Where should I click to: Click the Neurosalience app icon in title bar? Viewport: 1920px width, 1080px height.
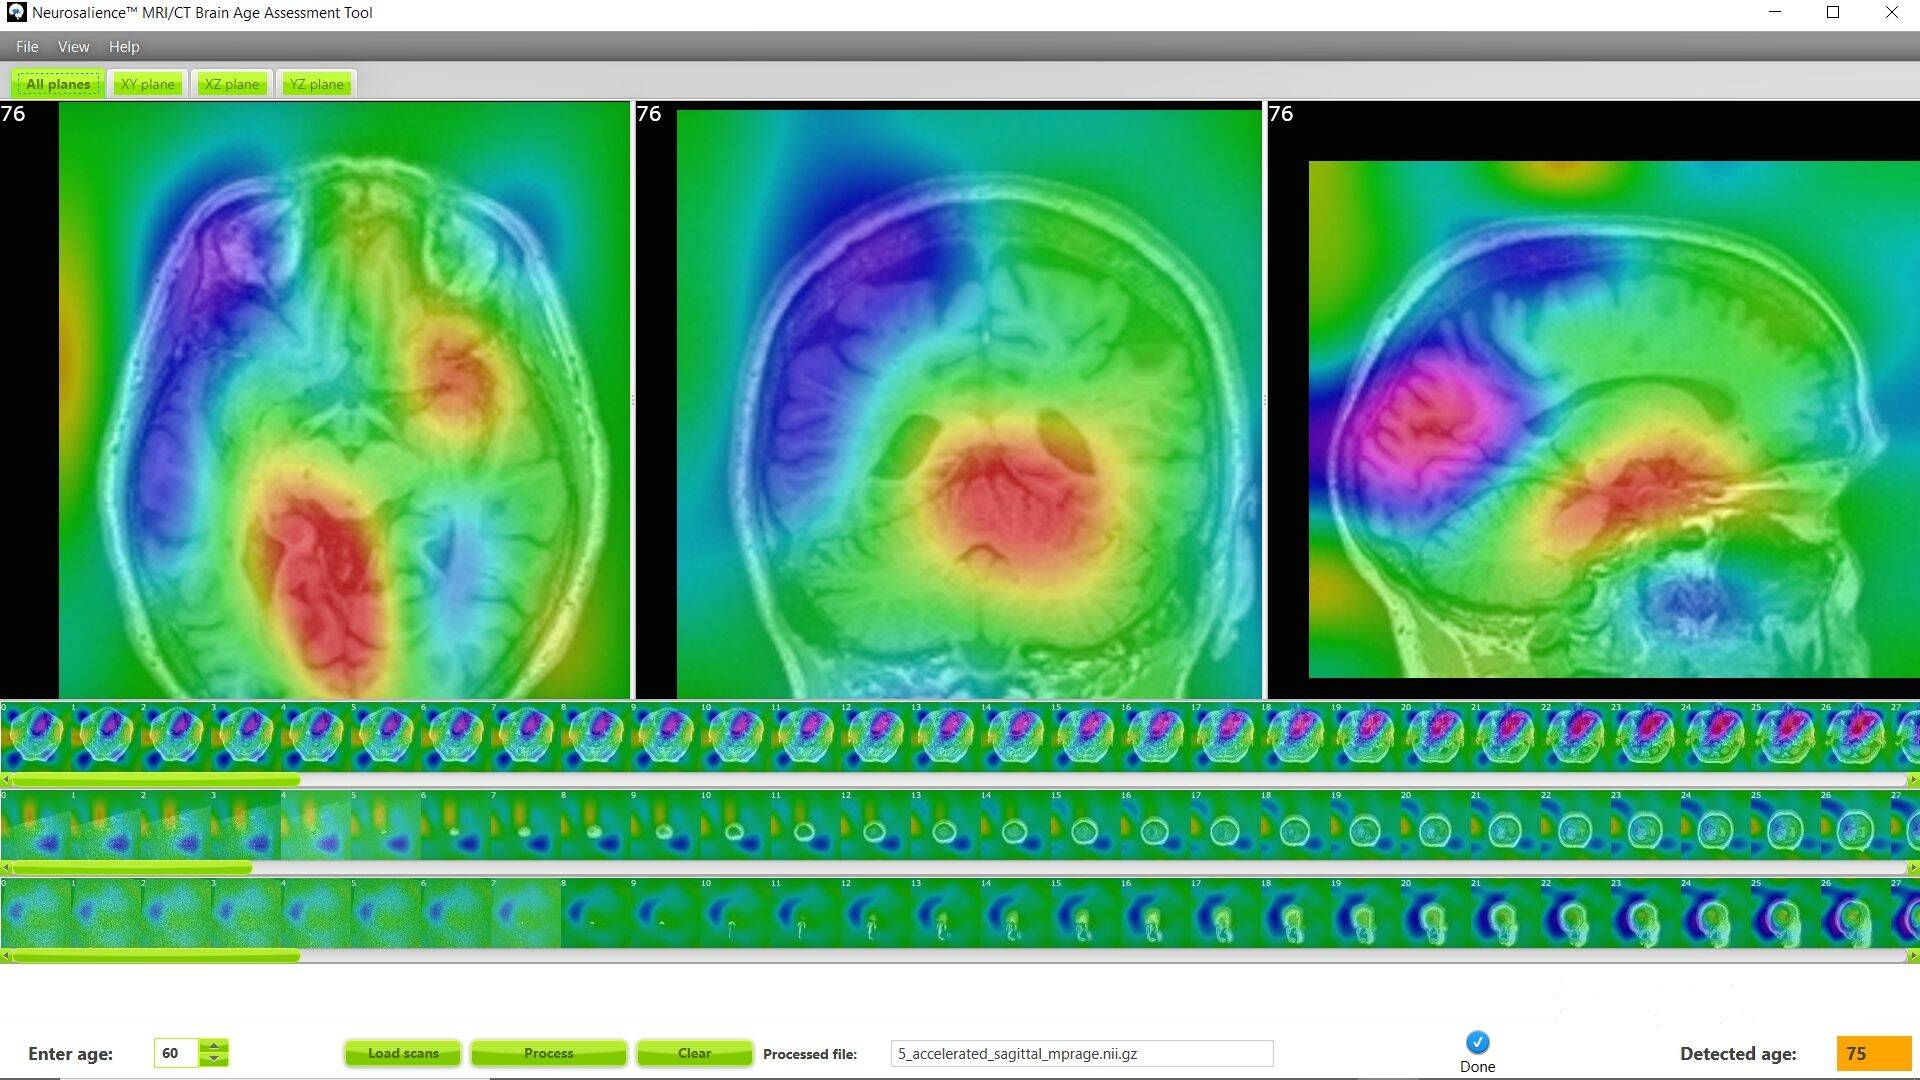(x=16, y=13)
